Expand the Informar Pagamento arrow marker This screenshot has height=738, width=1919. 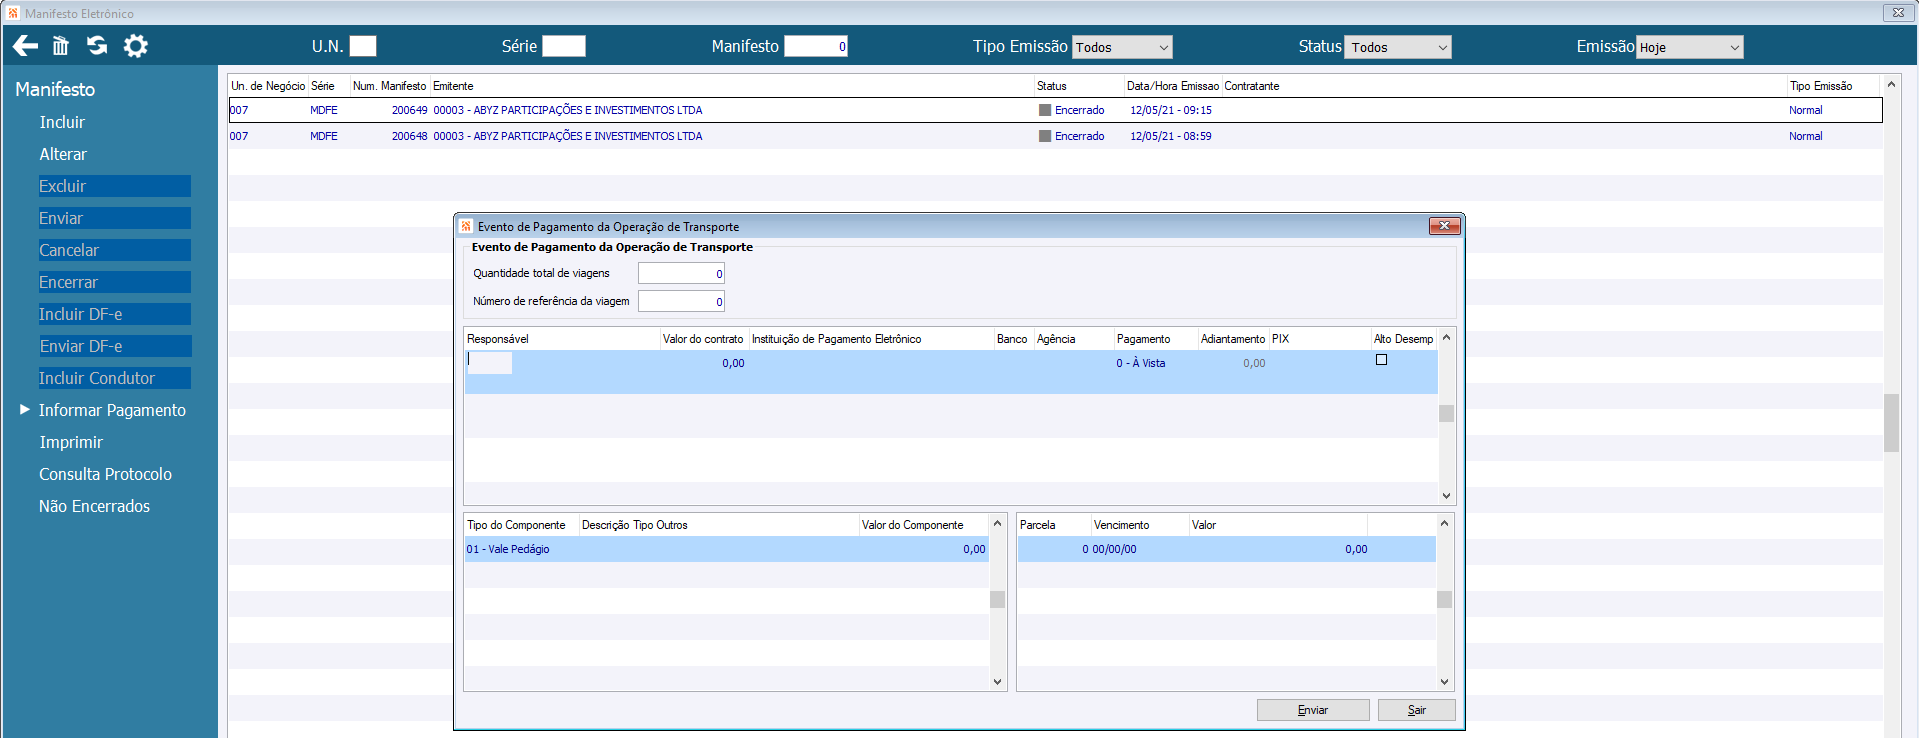pyautogui.click(x=25, y=410)
